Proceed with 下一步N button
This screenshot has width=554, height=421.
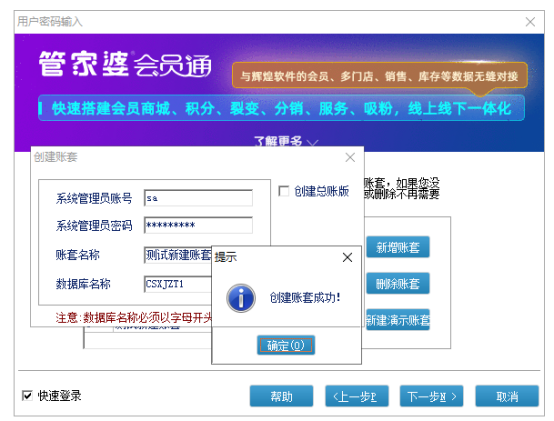point(431,396)
